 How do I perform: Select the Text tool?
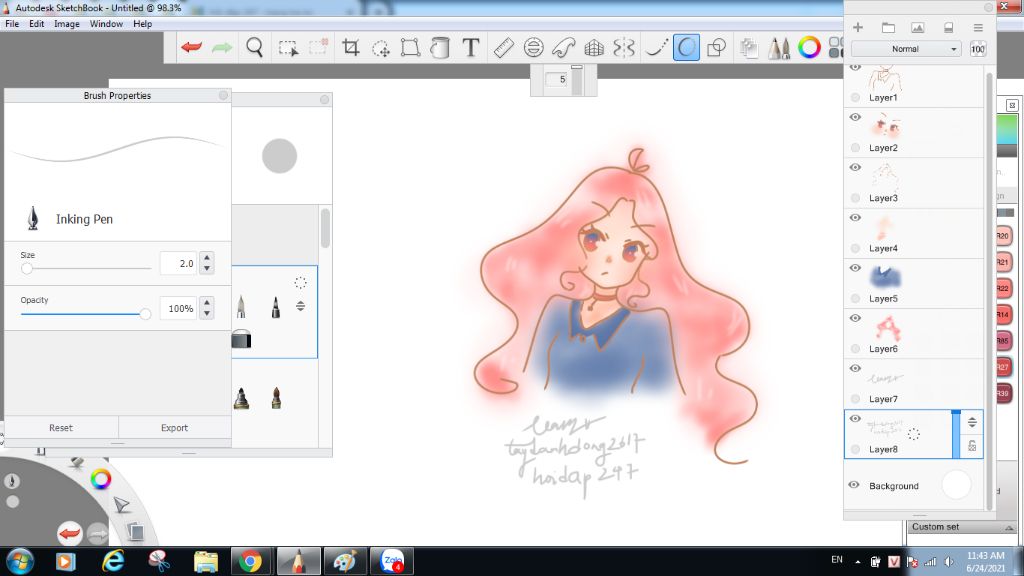(470, 47)
